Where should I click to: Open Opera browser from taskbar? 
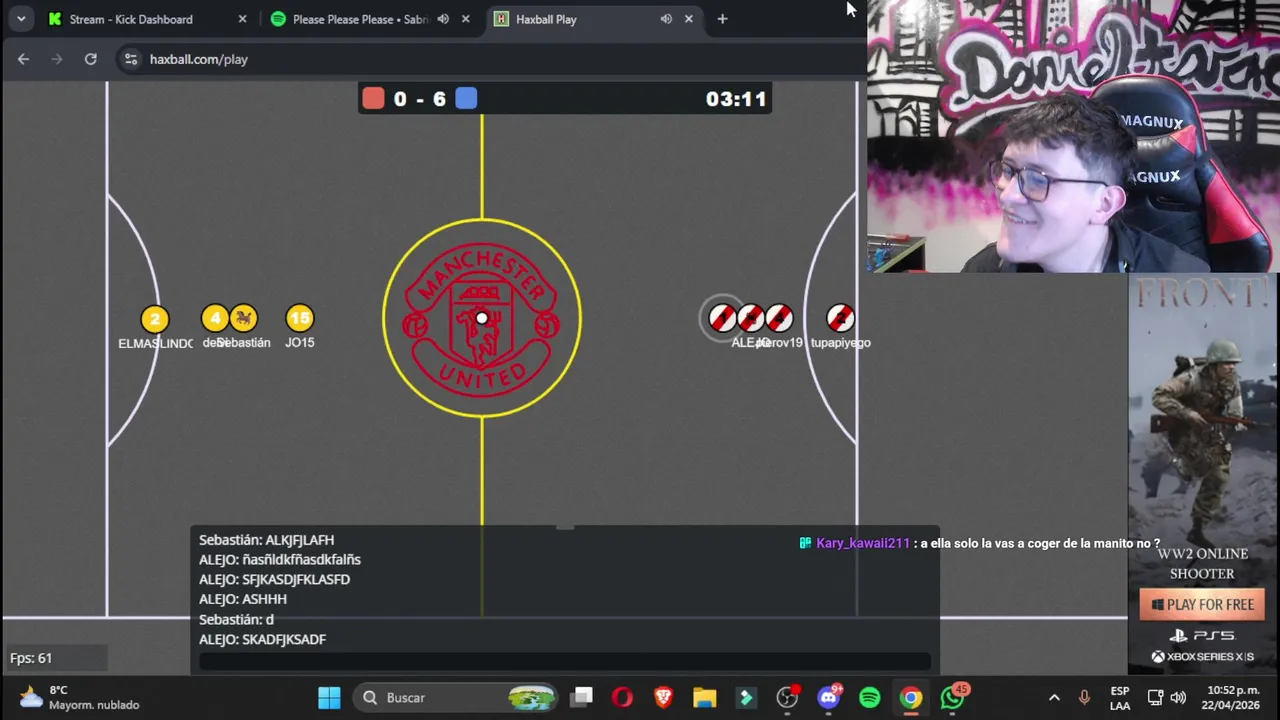click(622, 697)
